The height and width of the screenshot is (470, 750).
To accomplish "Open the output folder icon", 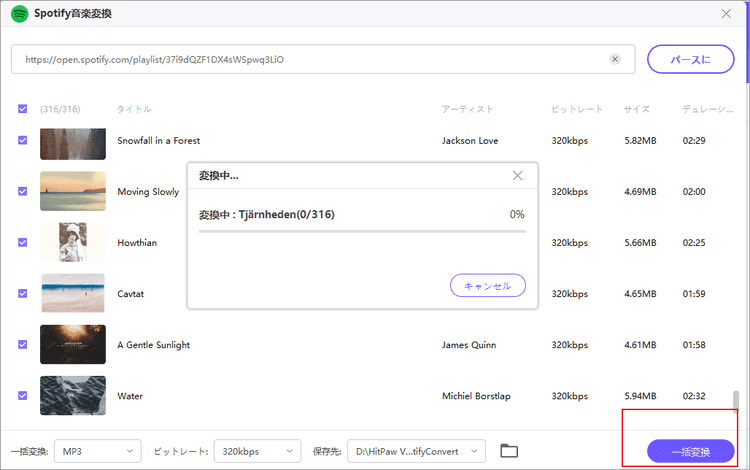I will tap(509, 450).
